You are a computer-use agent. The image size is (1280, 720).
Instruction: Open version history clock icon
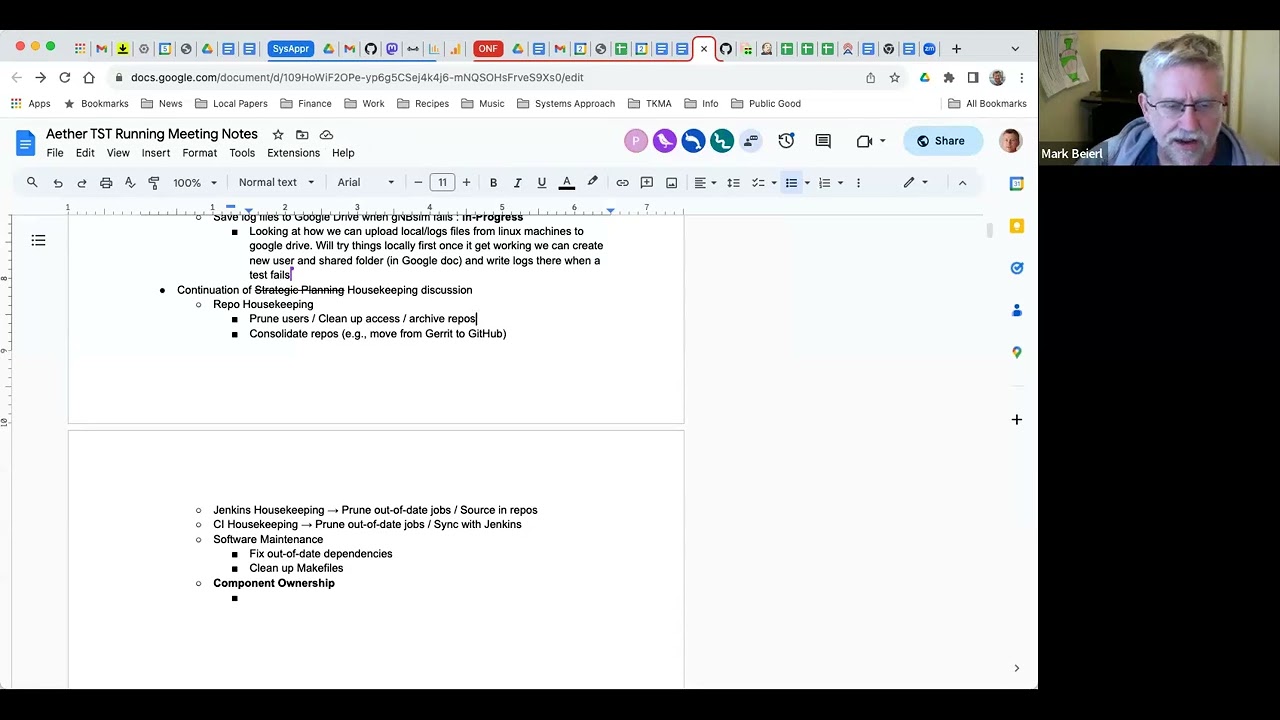point(786,141)
